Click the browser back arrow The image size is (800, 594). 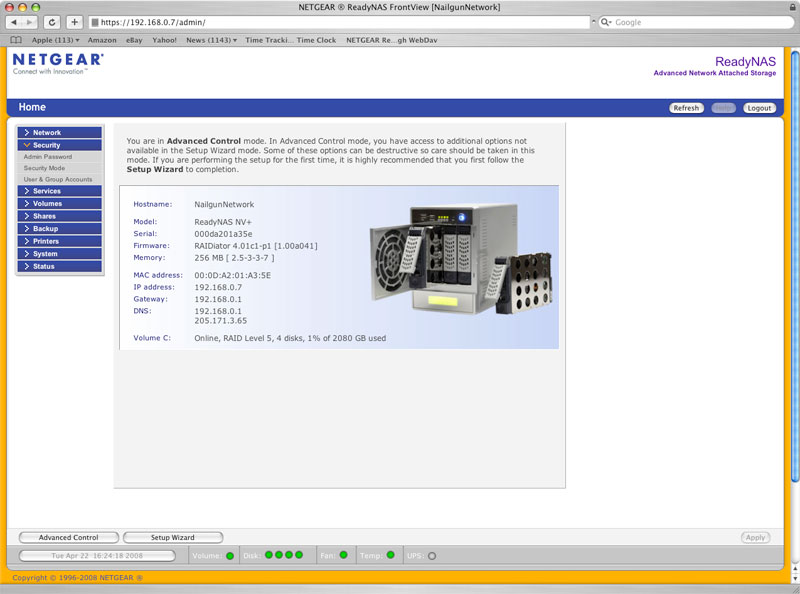[14, 21]
